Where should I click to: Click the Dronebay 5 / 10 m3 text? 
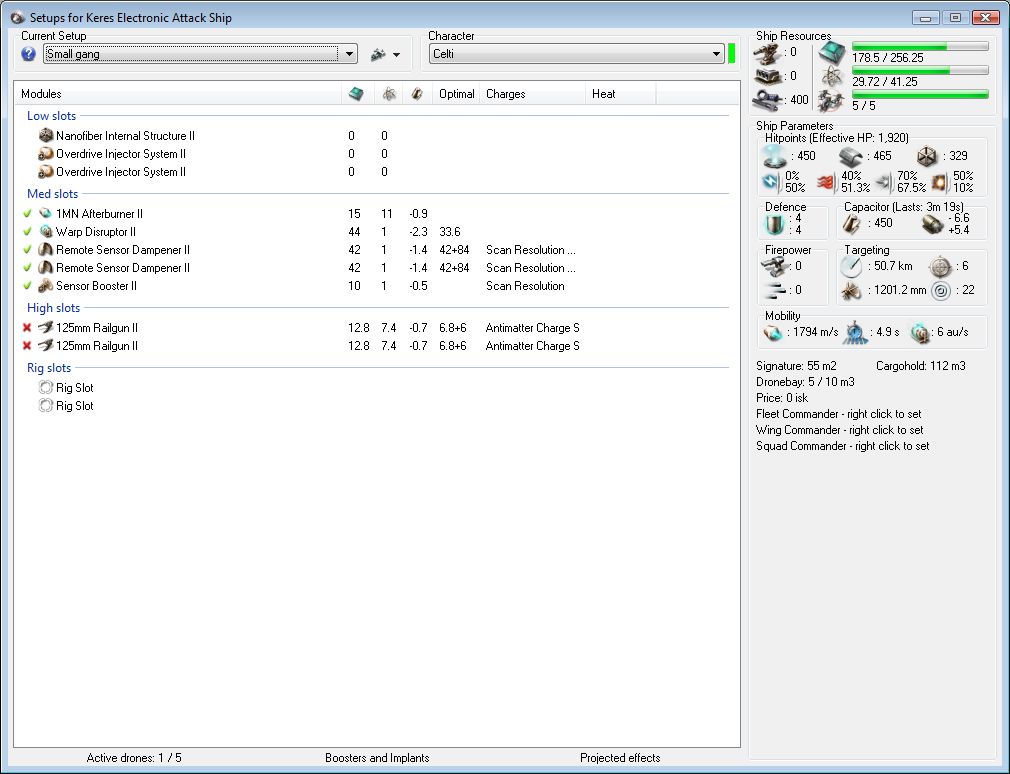(x=805, y=382)
